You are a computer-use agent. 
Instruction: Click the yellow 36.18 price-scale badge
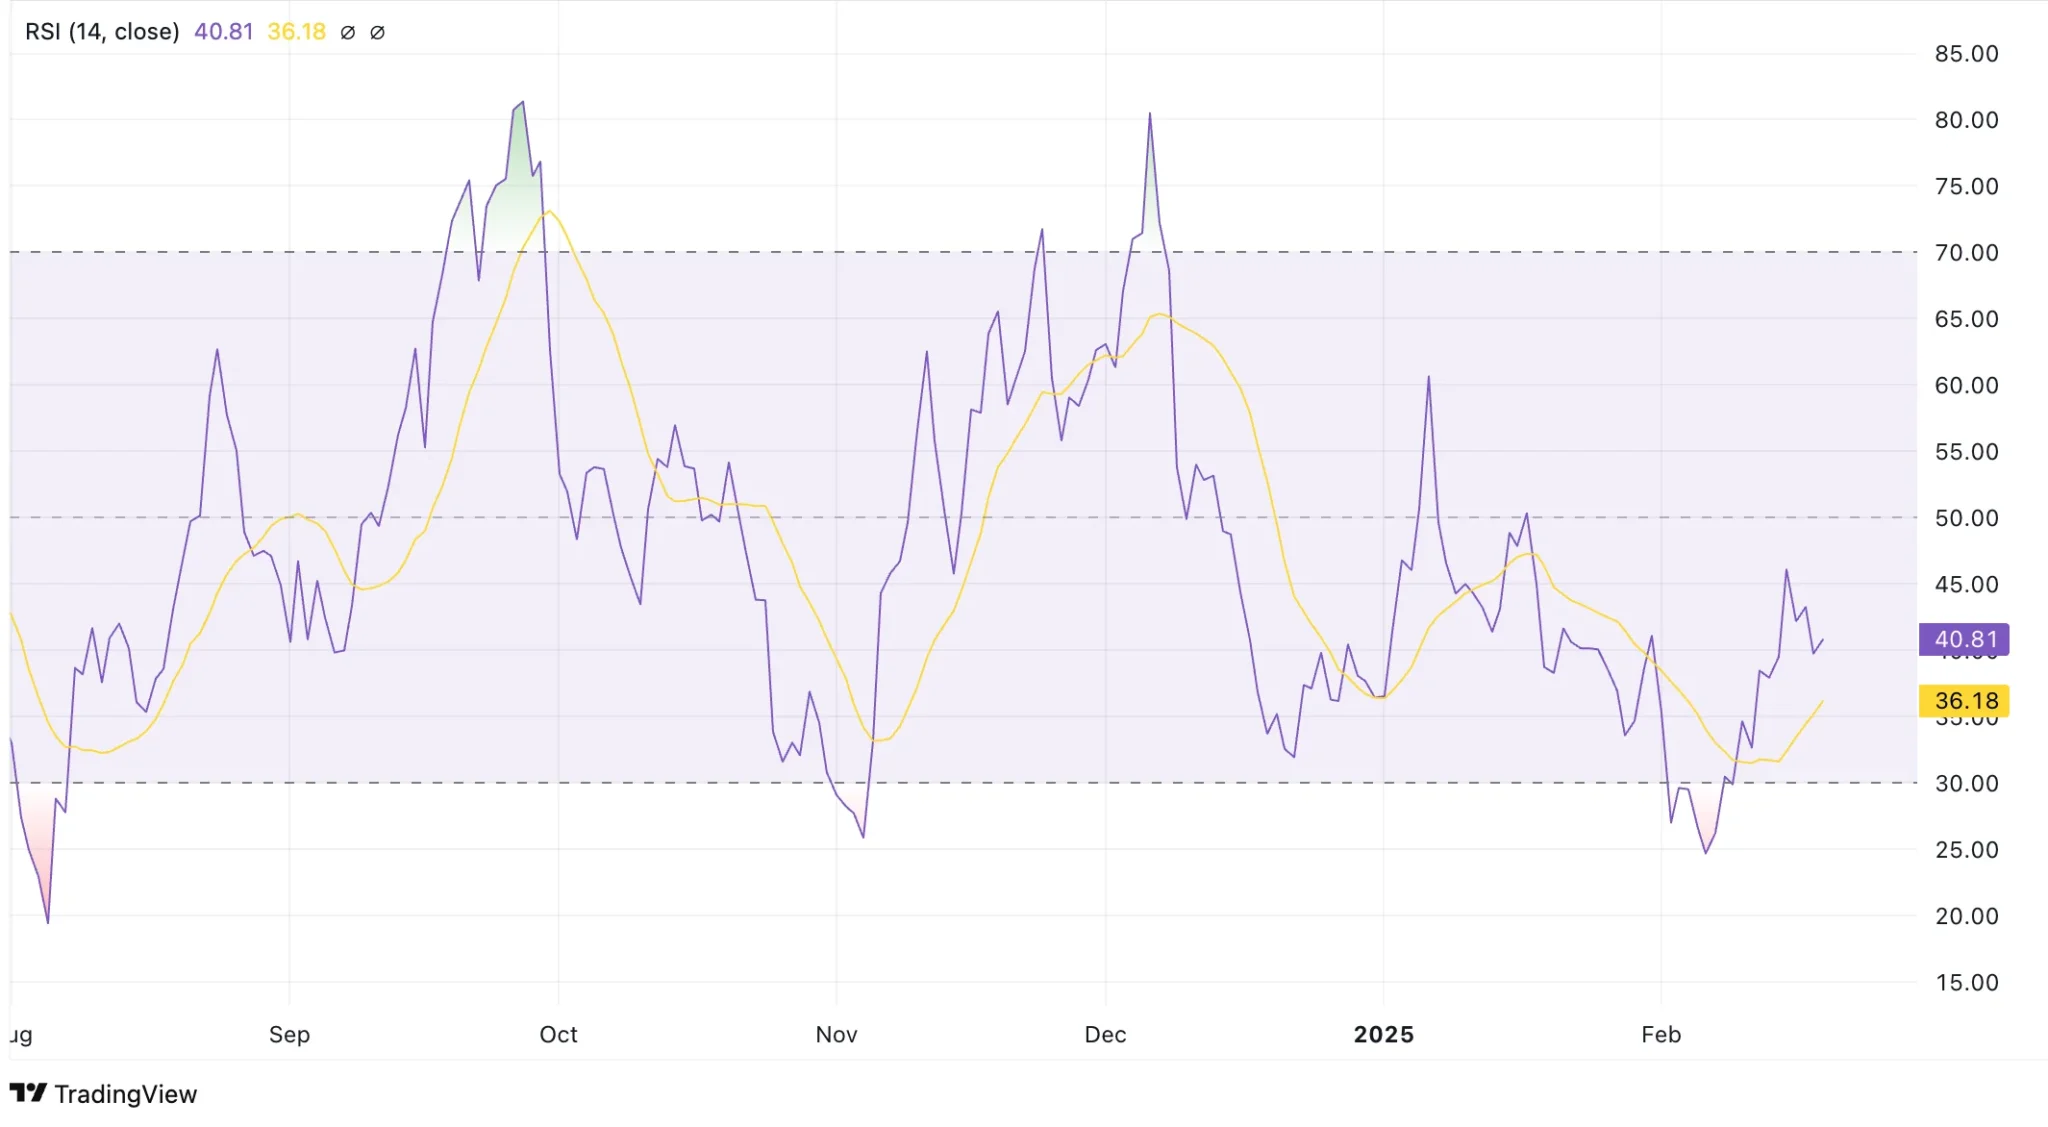(1962, 701)
